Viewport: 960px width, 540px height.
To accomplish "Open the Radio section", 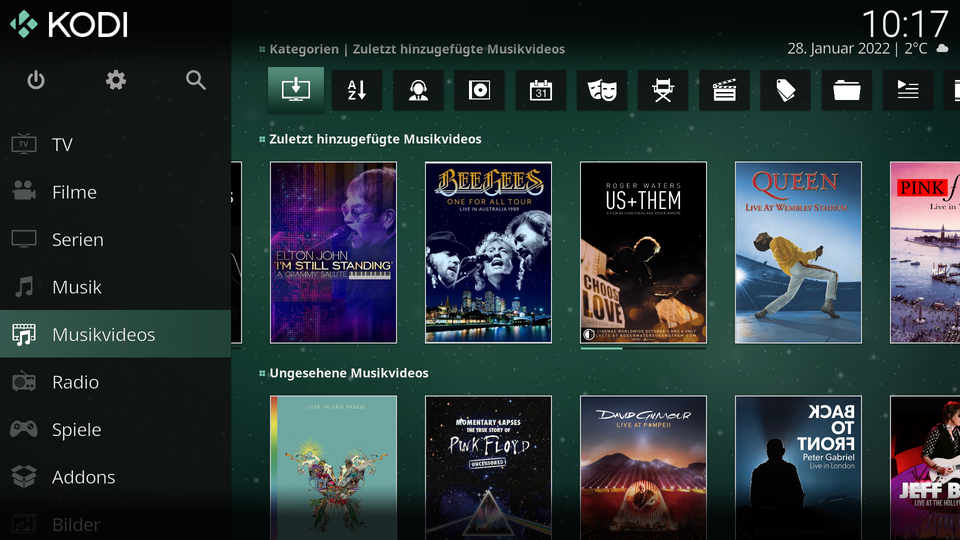I will pos(115,381).
